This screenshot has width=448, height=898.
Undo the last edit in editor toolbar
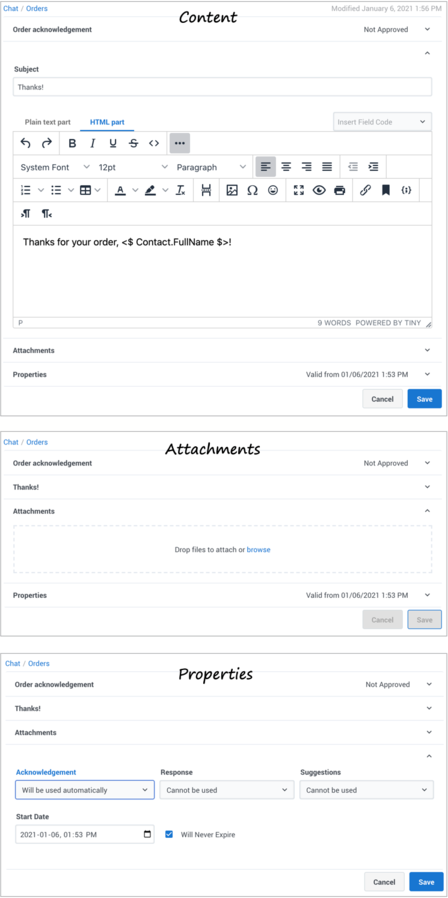click(25, 143)
